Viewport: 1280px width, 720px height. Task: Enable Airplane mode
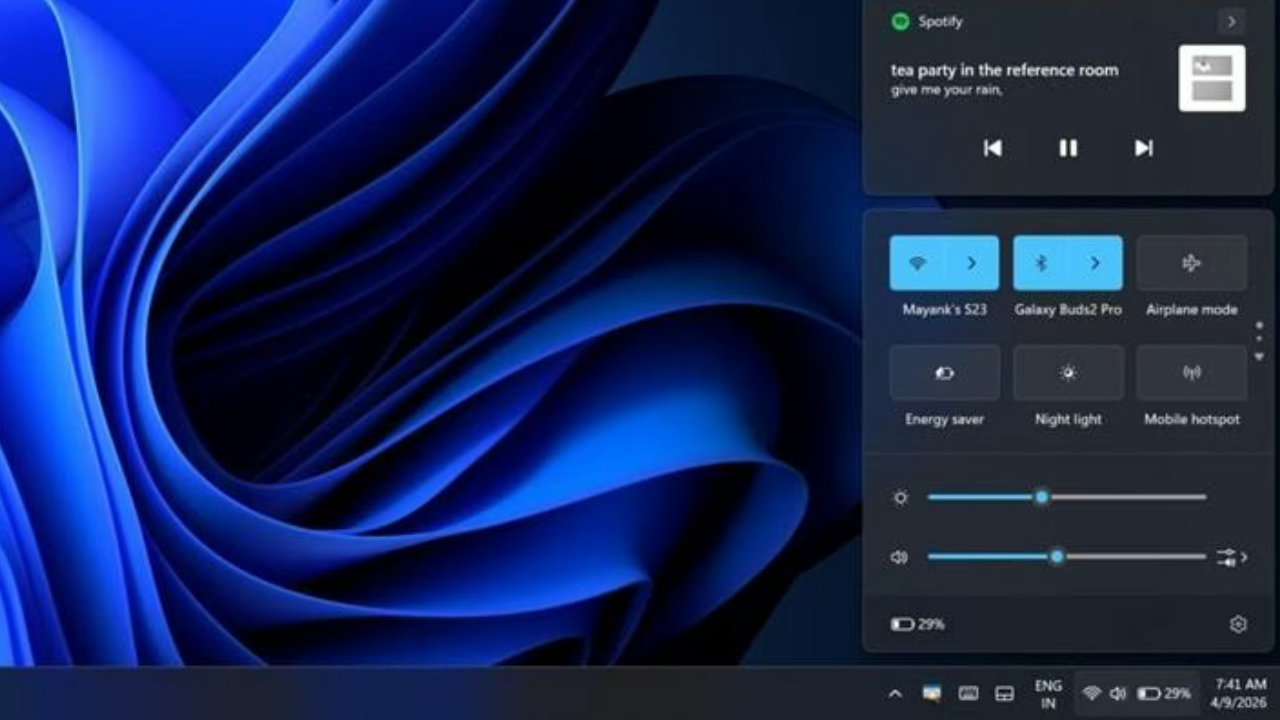tap(1191, 262)
